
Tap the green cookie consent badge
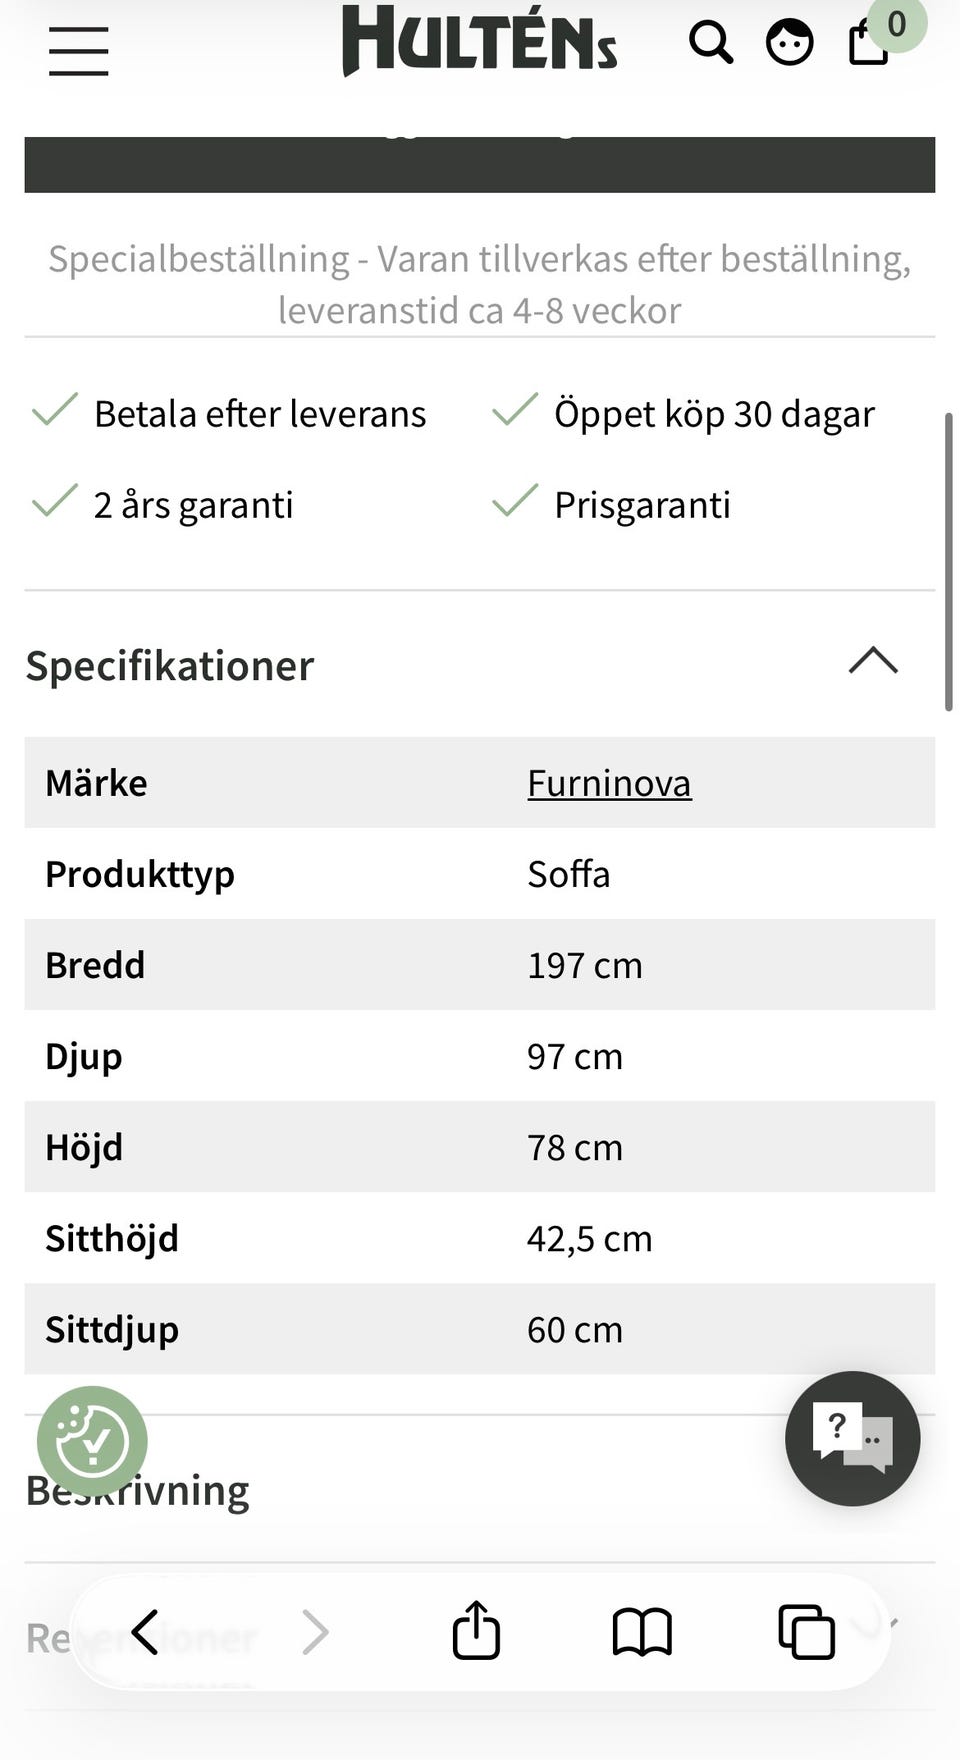pos(92,1441)
